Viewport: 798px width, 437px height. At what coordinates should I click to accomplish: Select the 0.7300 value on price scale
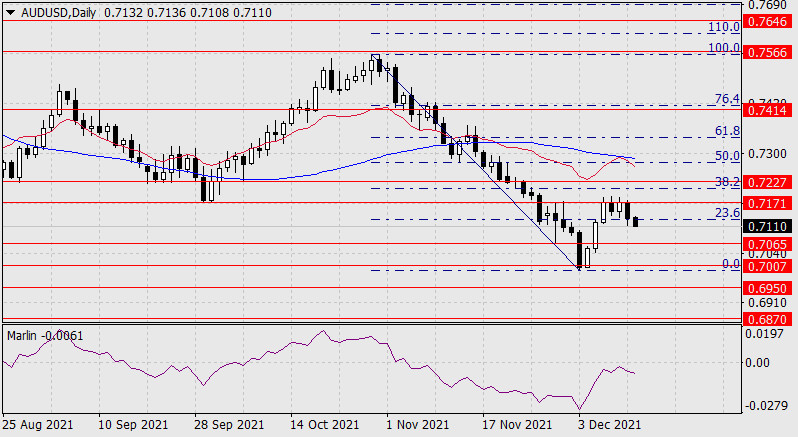tap(767, 154)
